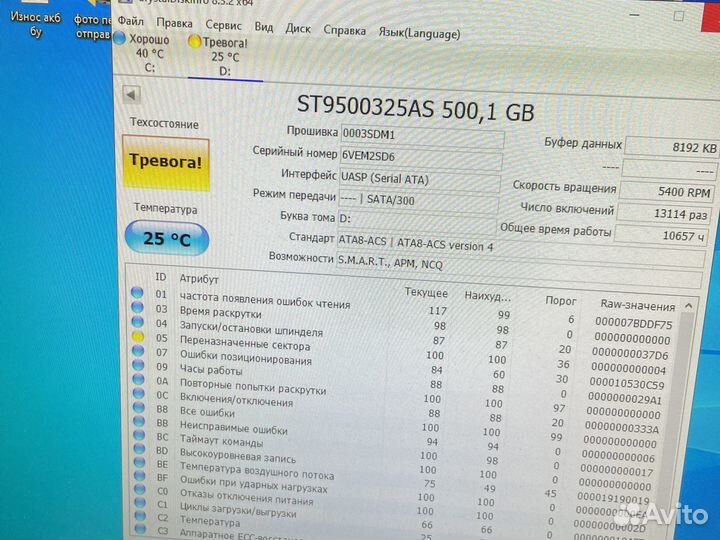
Task: Click the blue status icon of attribute 0C
Action: click(139, 394)
